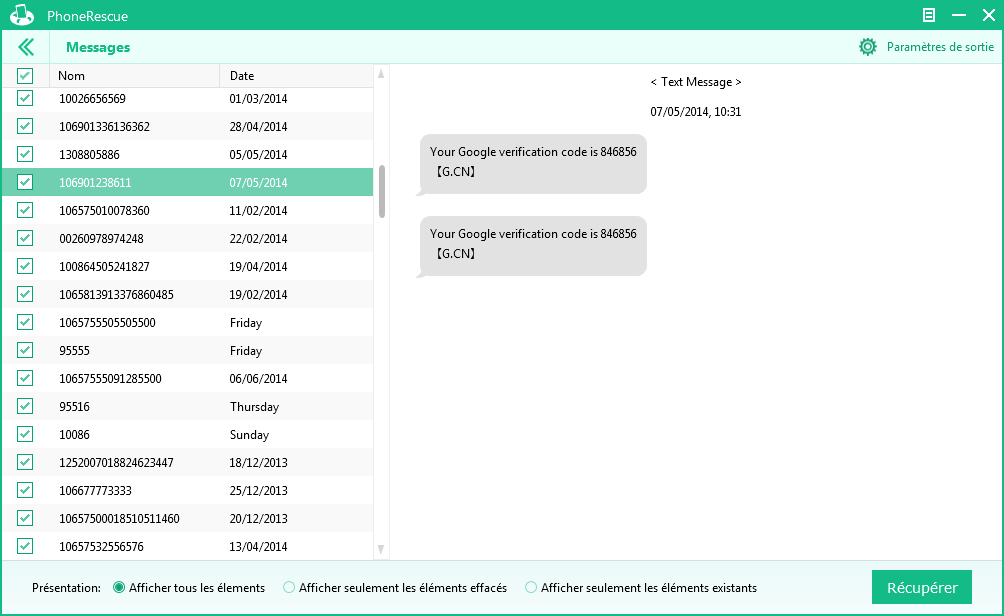Uncheck the 1308805886 checkbox
Image resolution: width=1004 pixels, height=616 pixels.
pyautogui.click(x=25, y=154)
